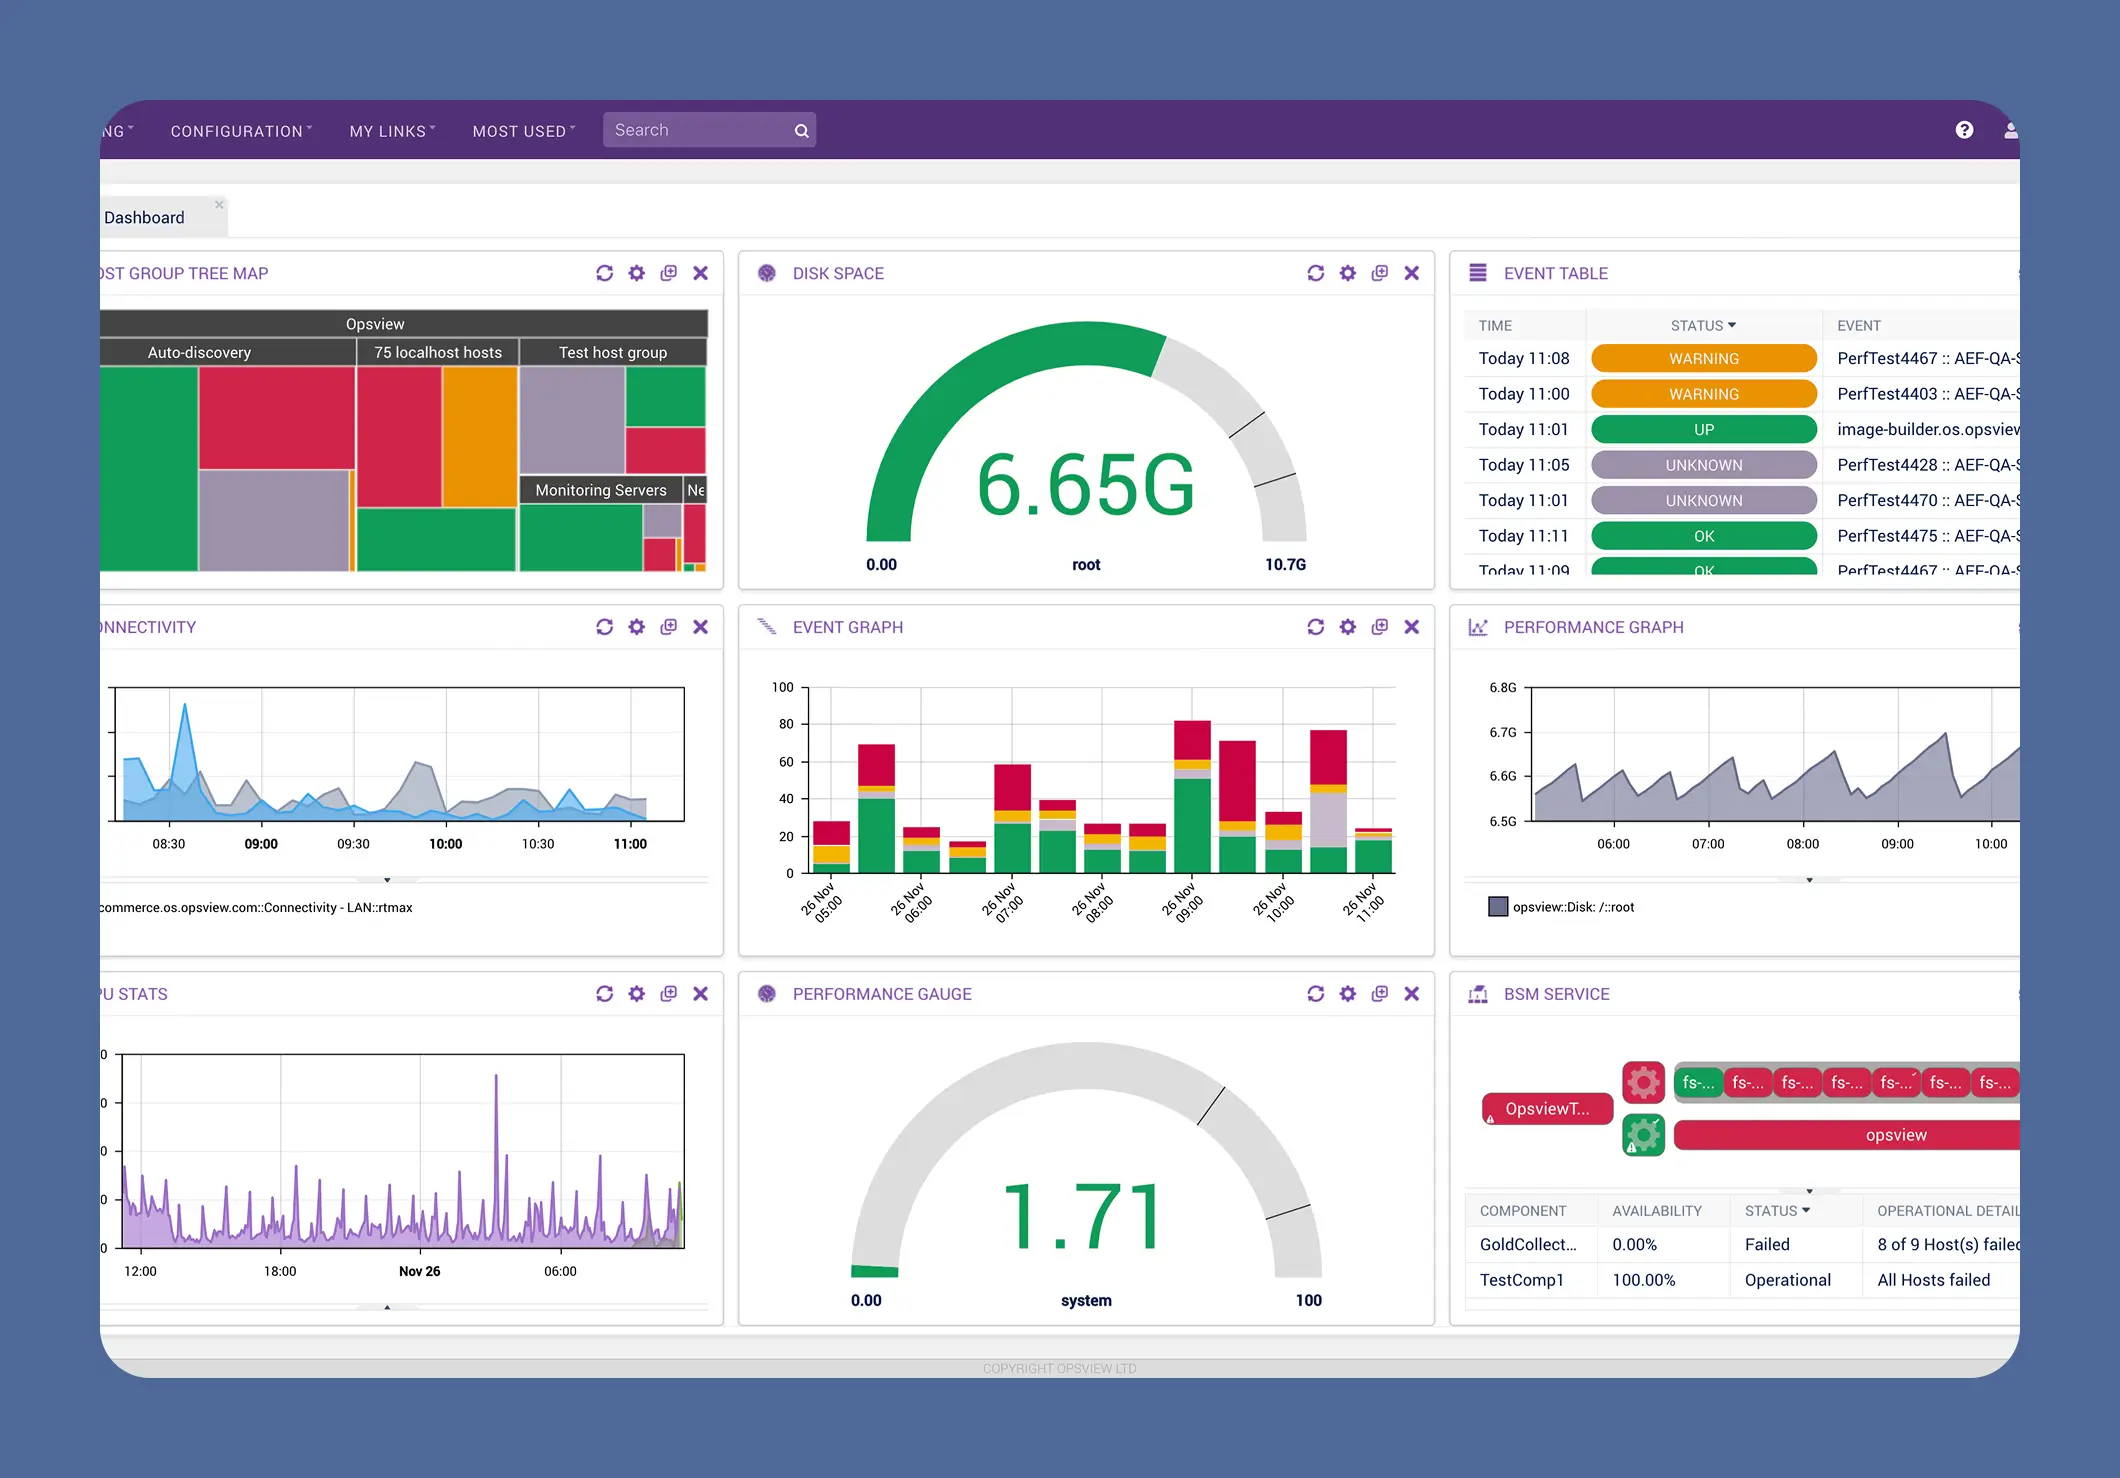This screenshot has width=2120, height=1478.
Task: Click the user profile icon
Action: (x=2010, y=130)
